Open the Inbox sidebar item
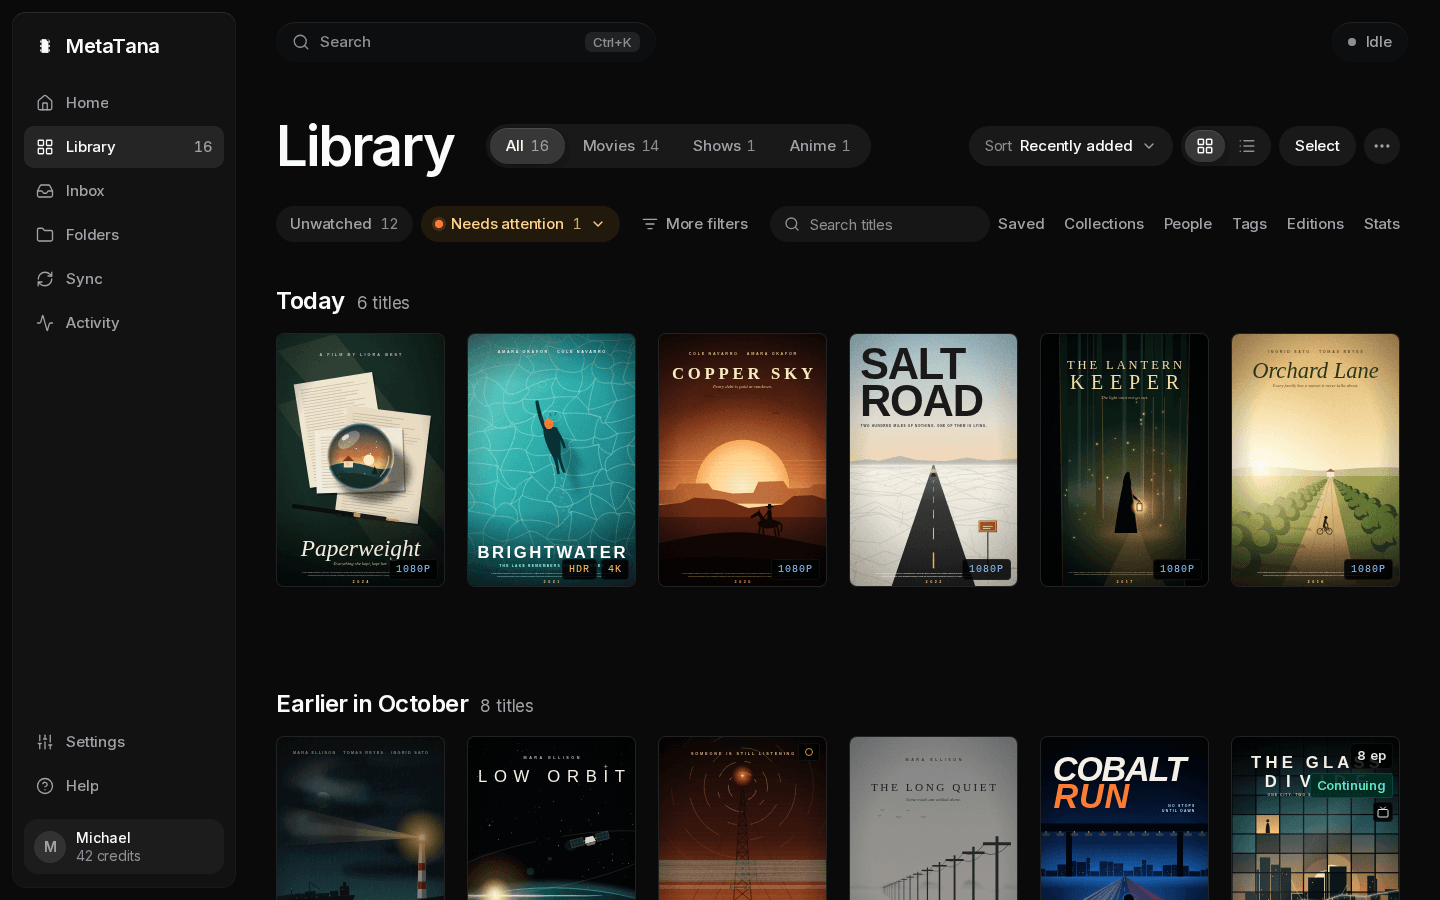 [124, 191]
